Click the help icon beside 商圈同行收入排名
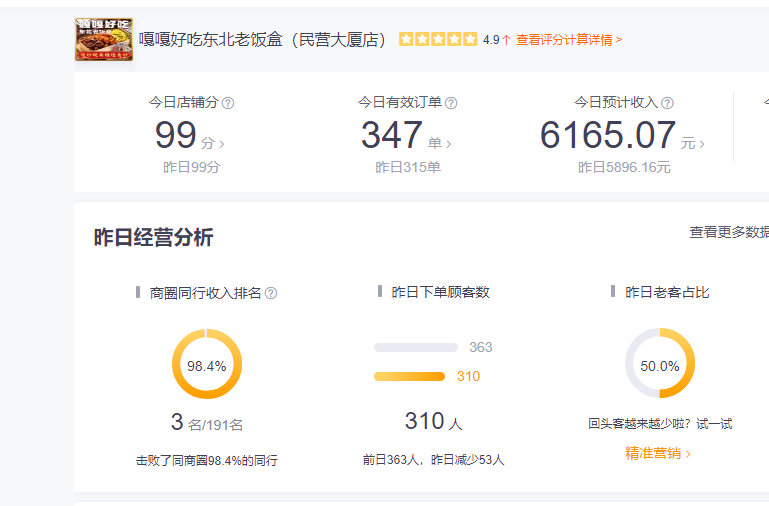The width and height of the screenshot is (769, 506). 271,293
